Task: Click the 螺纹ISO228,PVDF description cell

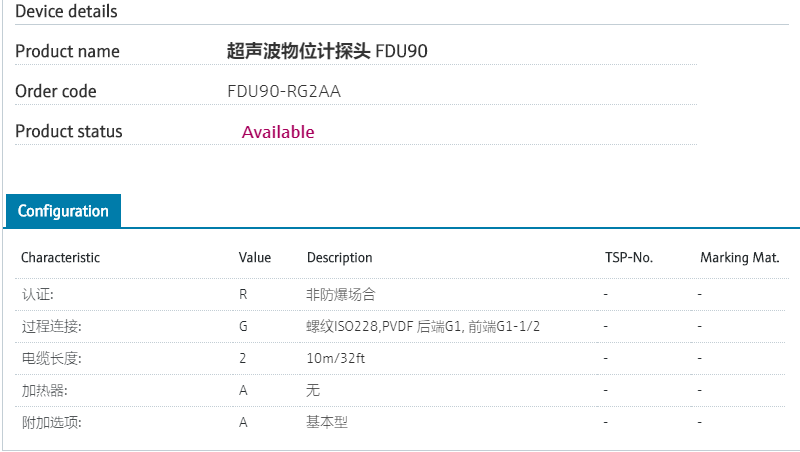Action: tap(423, 327)
